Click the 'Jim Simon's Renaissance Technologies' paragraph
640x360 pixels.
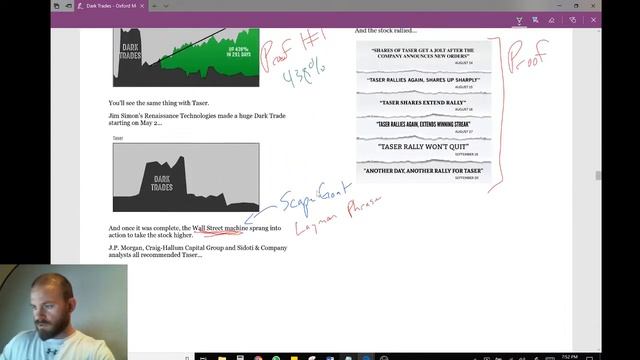[x=197, y=119]
